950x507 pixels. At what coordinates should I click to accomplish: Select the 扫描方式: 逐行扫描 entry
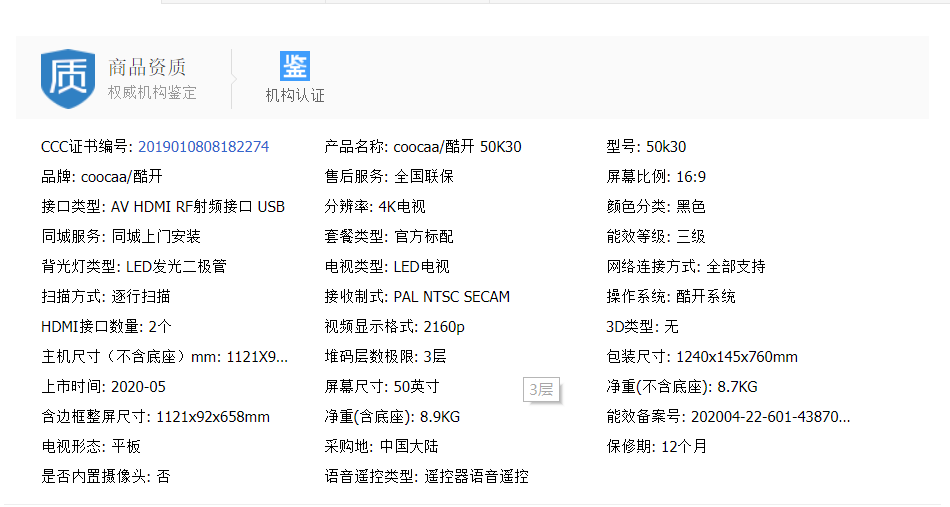[106, 297]
